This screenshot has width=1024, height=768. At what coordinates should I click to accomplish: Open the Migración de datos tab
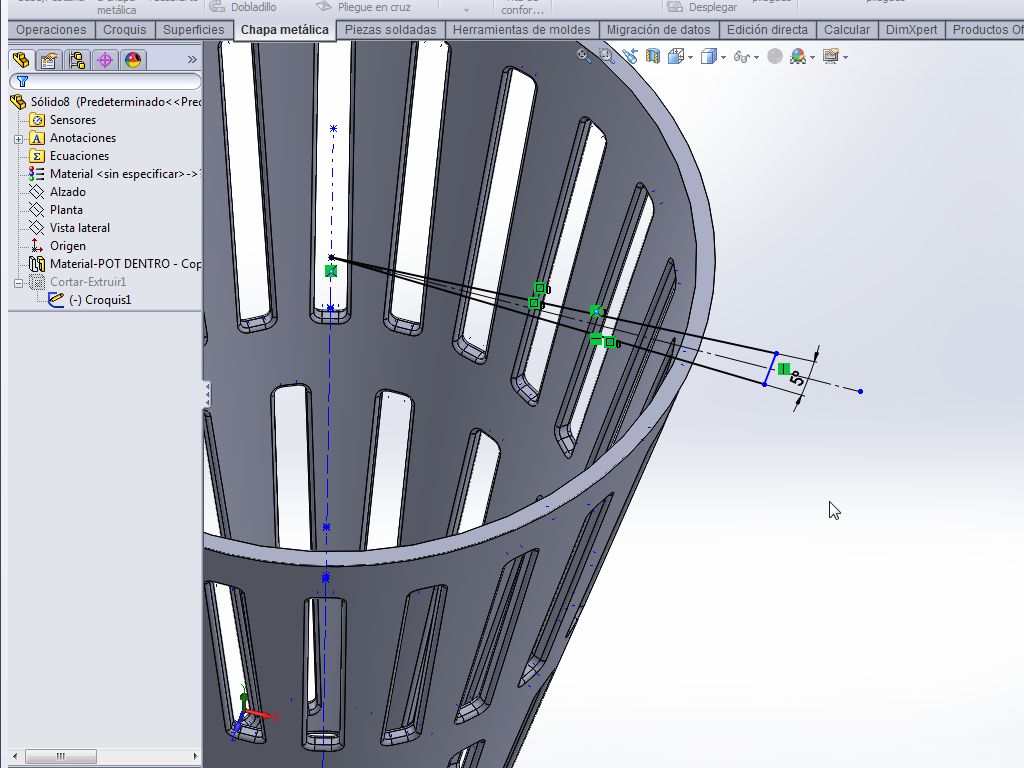(x=658, y=30)
